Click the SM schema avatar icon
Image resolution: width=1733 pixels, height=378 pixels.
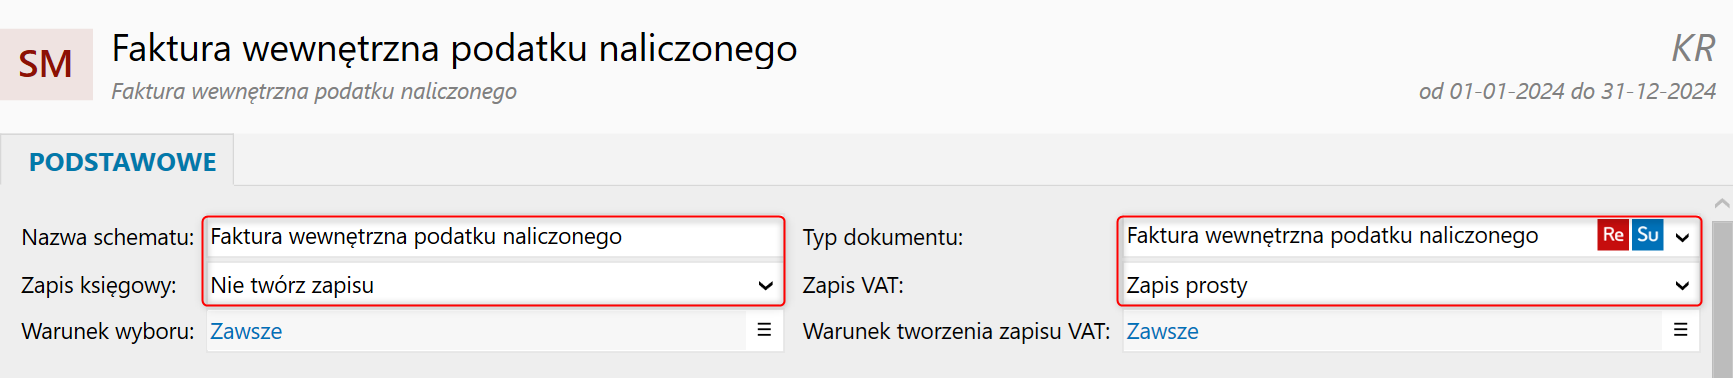pos(46,64)
